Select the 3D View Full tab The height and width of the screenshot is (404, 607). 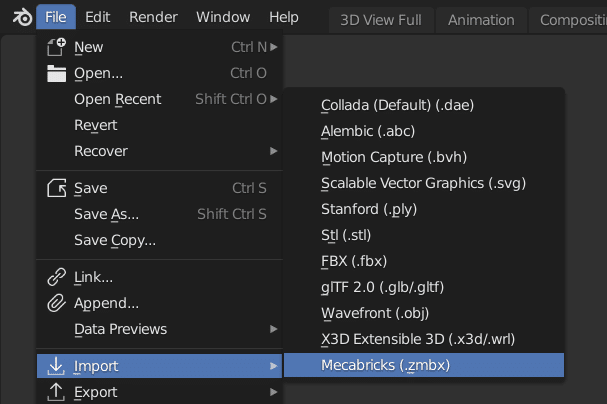coord(379,20)
